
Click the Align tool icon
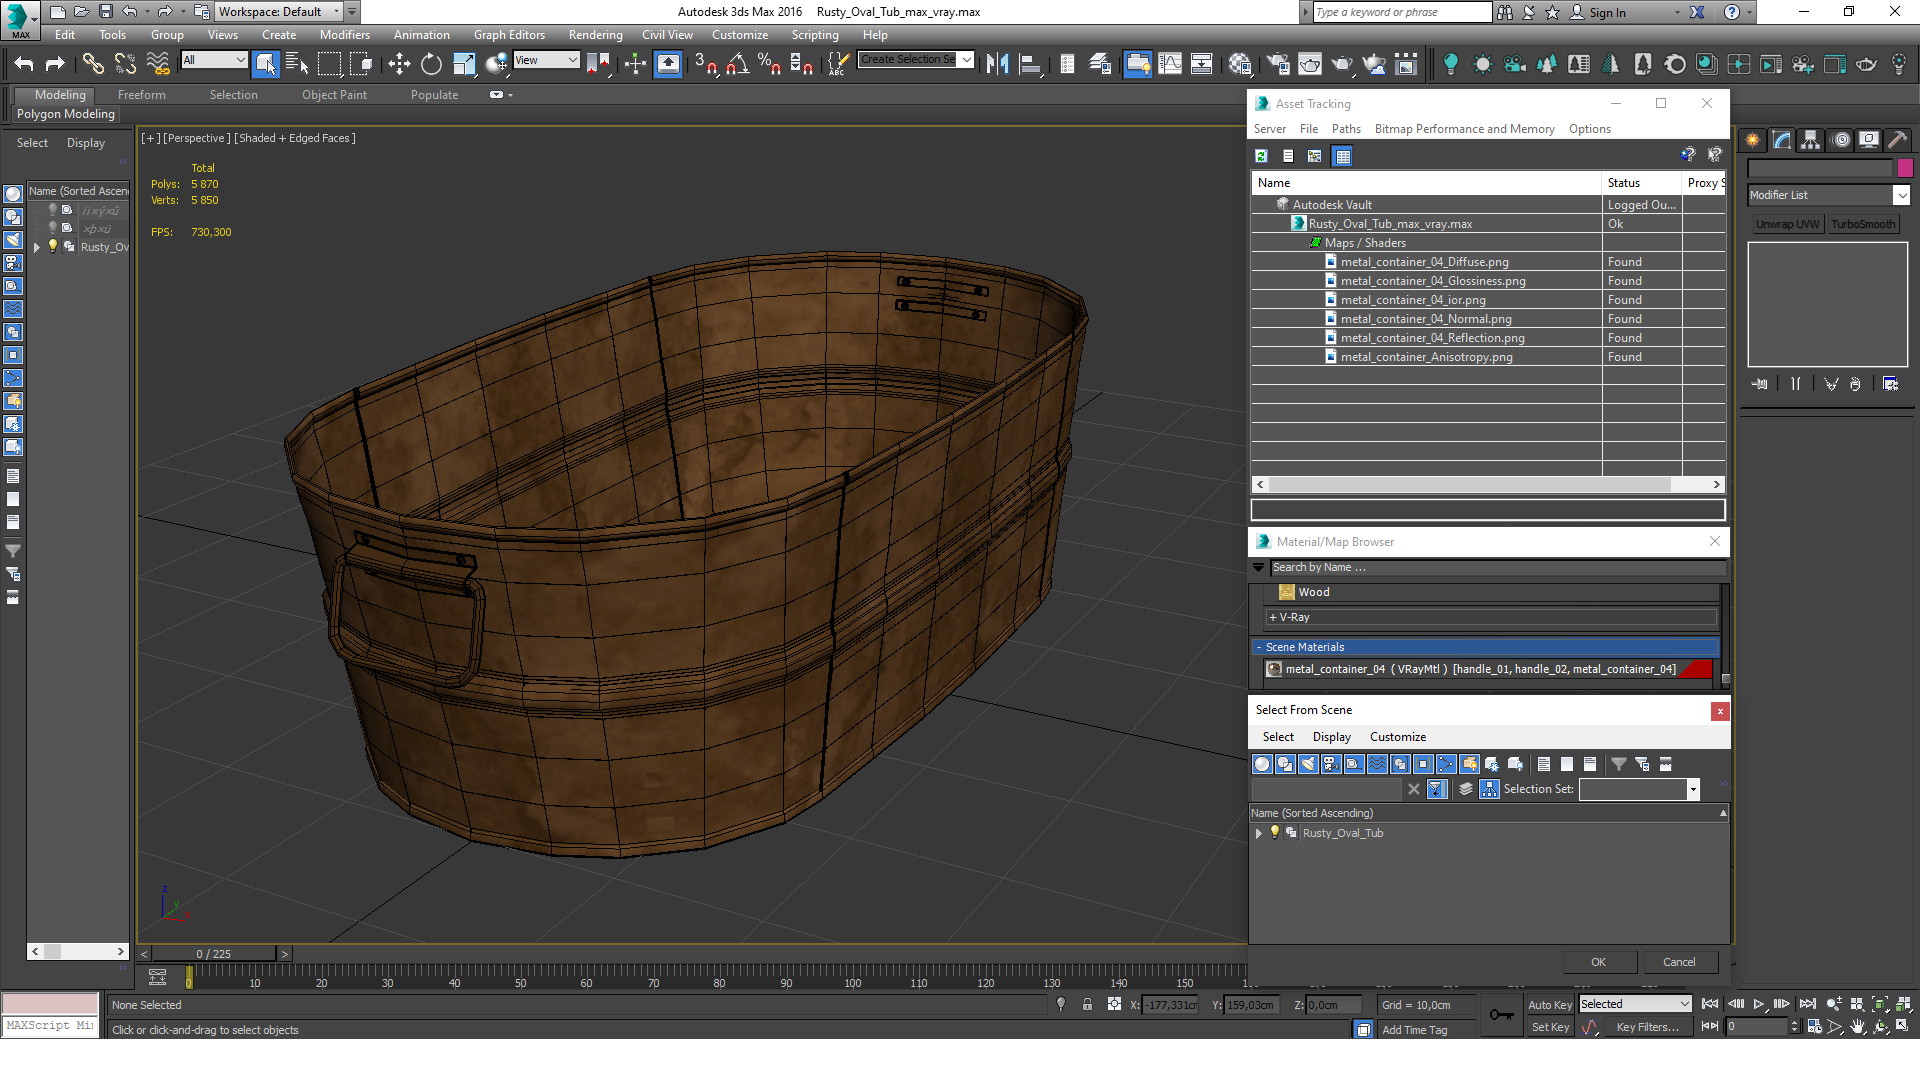click(1030, 64)
